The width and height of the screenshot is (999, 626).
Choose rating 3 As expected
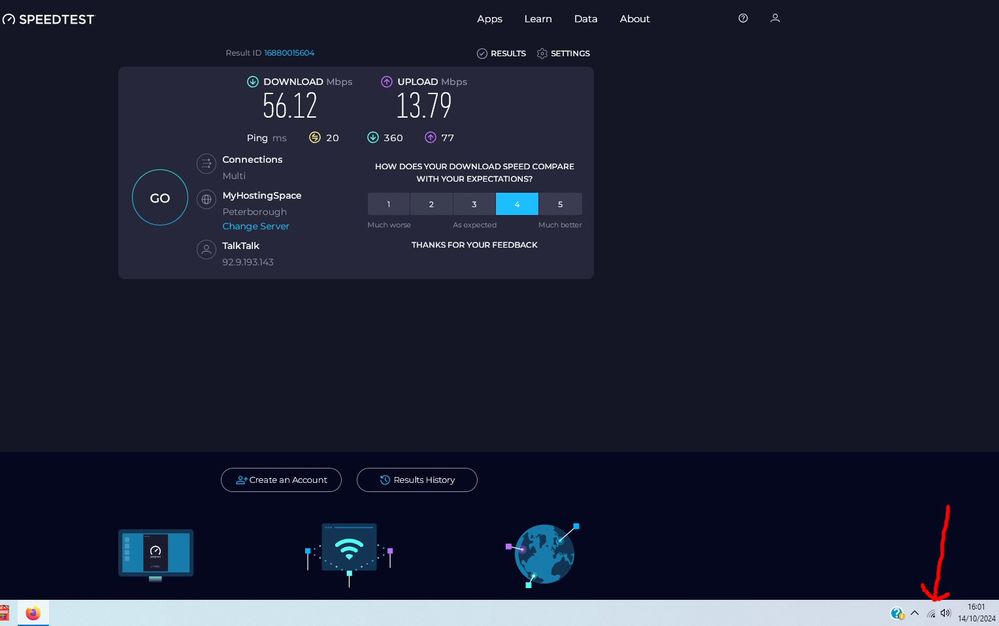tap(474, 203)
